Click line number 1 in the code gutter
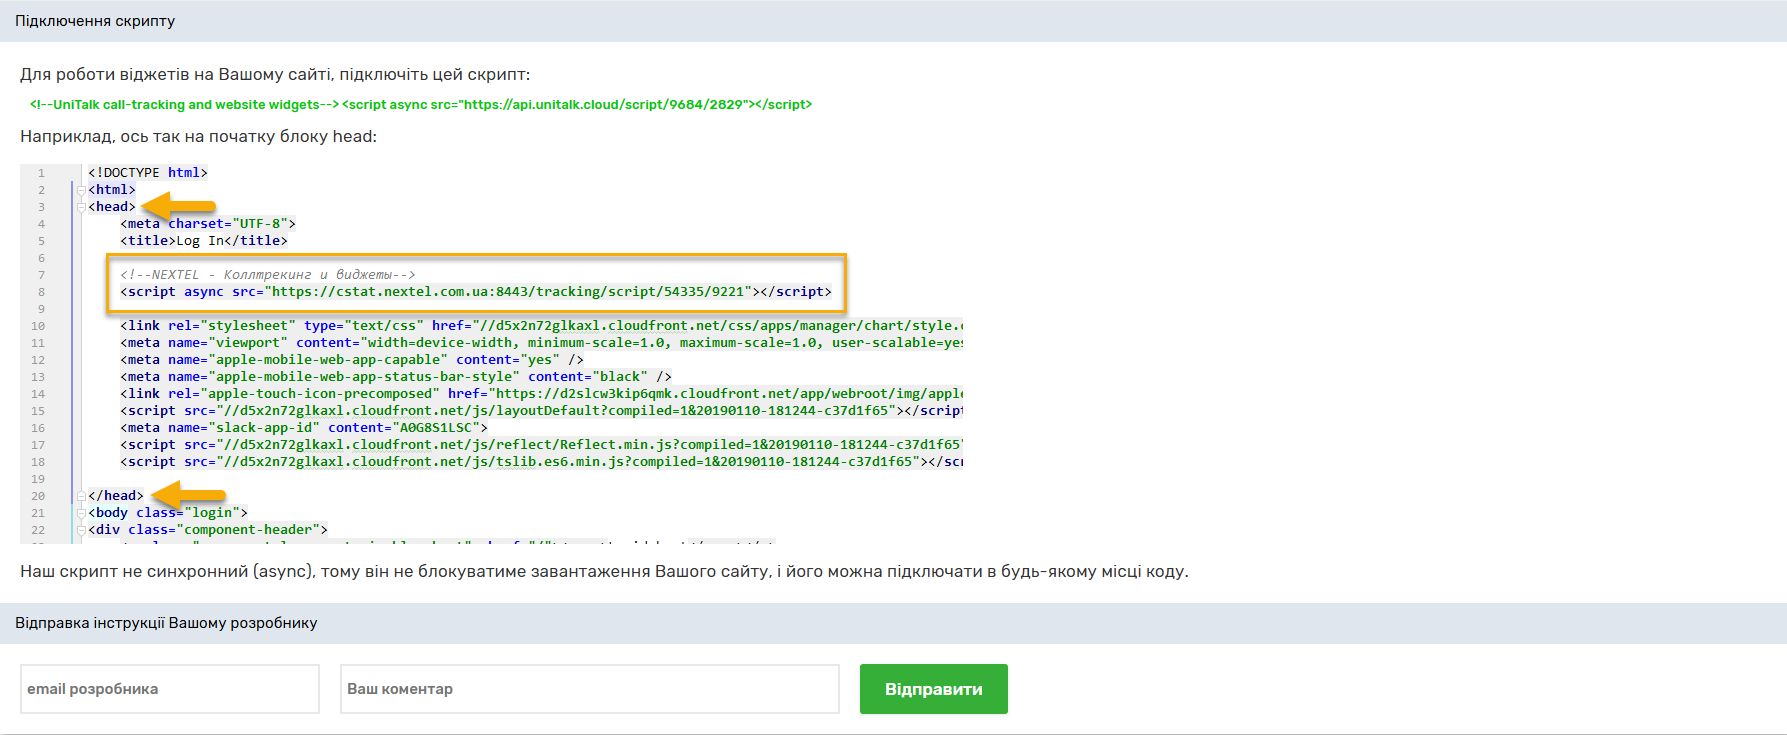 pos(41,173)
